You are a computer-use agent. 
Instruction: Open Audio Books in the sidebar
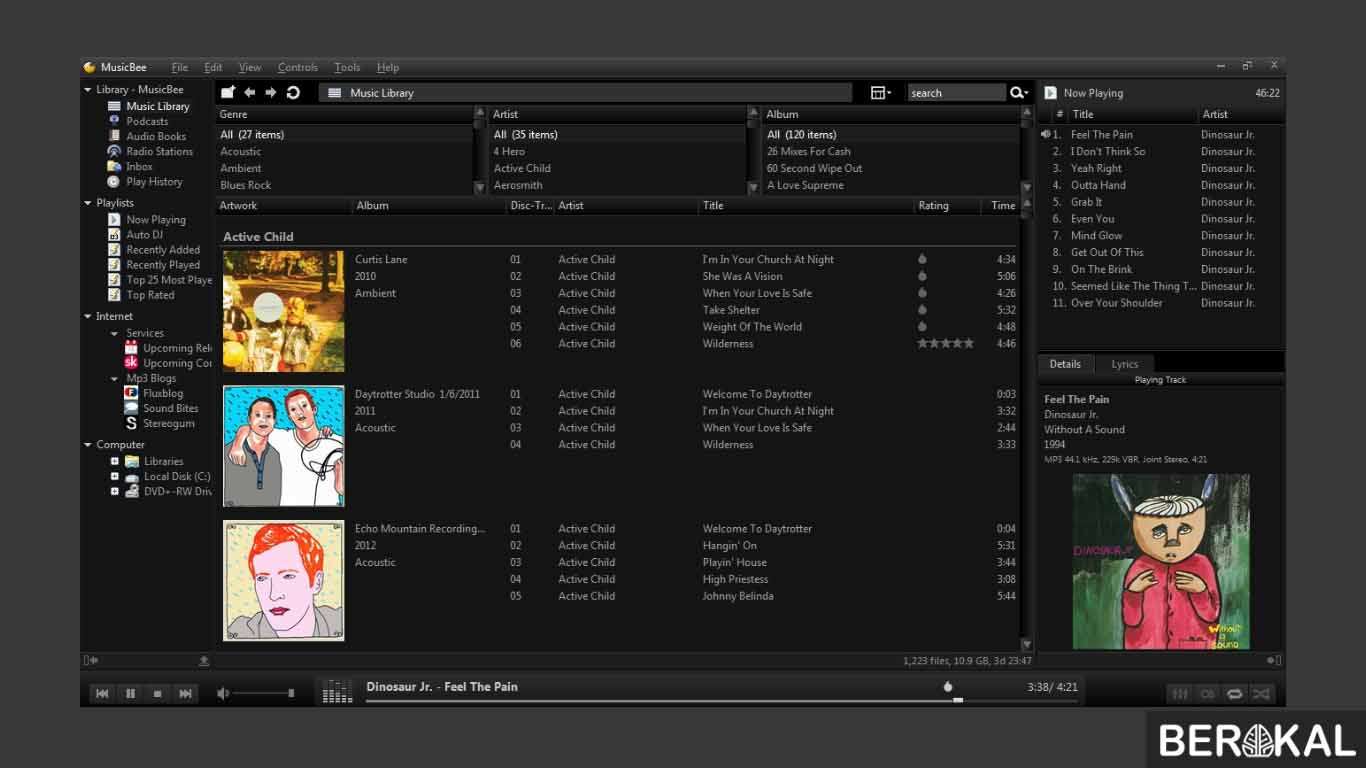156,136
